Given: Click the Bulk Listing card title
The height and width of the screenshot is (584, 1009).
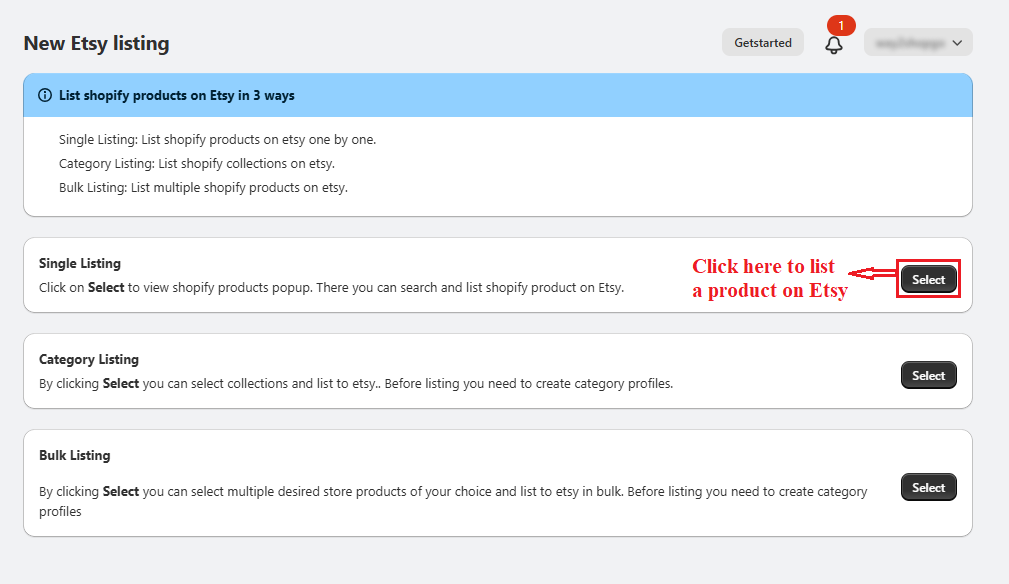Looking at the screenshot, I should [x=75, y=455].
